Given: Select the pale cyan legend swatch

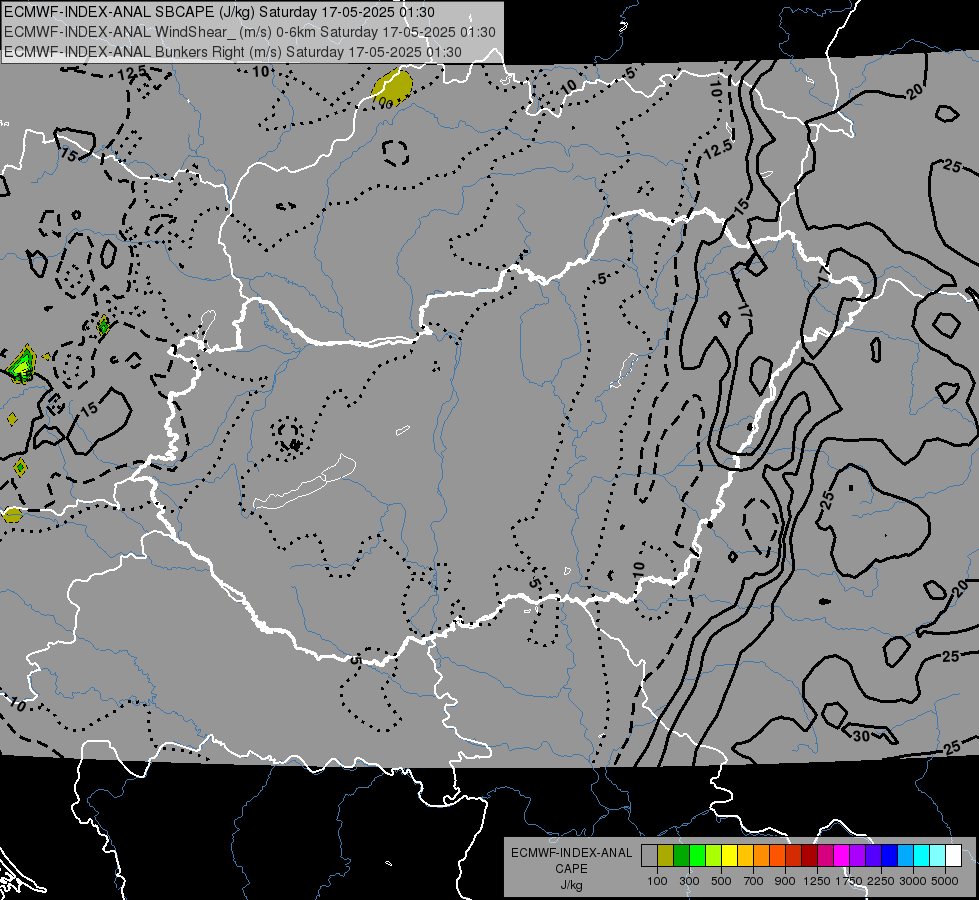Looking at the screenshot, I should pyautogui.click(x=938, y=856).
